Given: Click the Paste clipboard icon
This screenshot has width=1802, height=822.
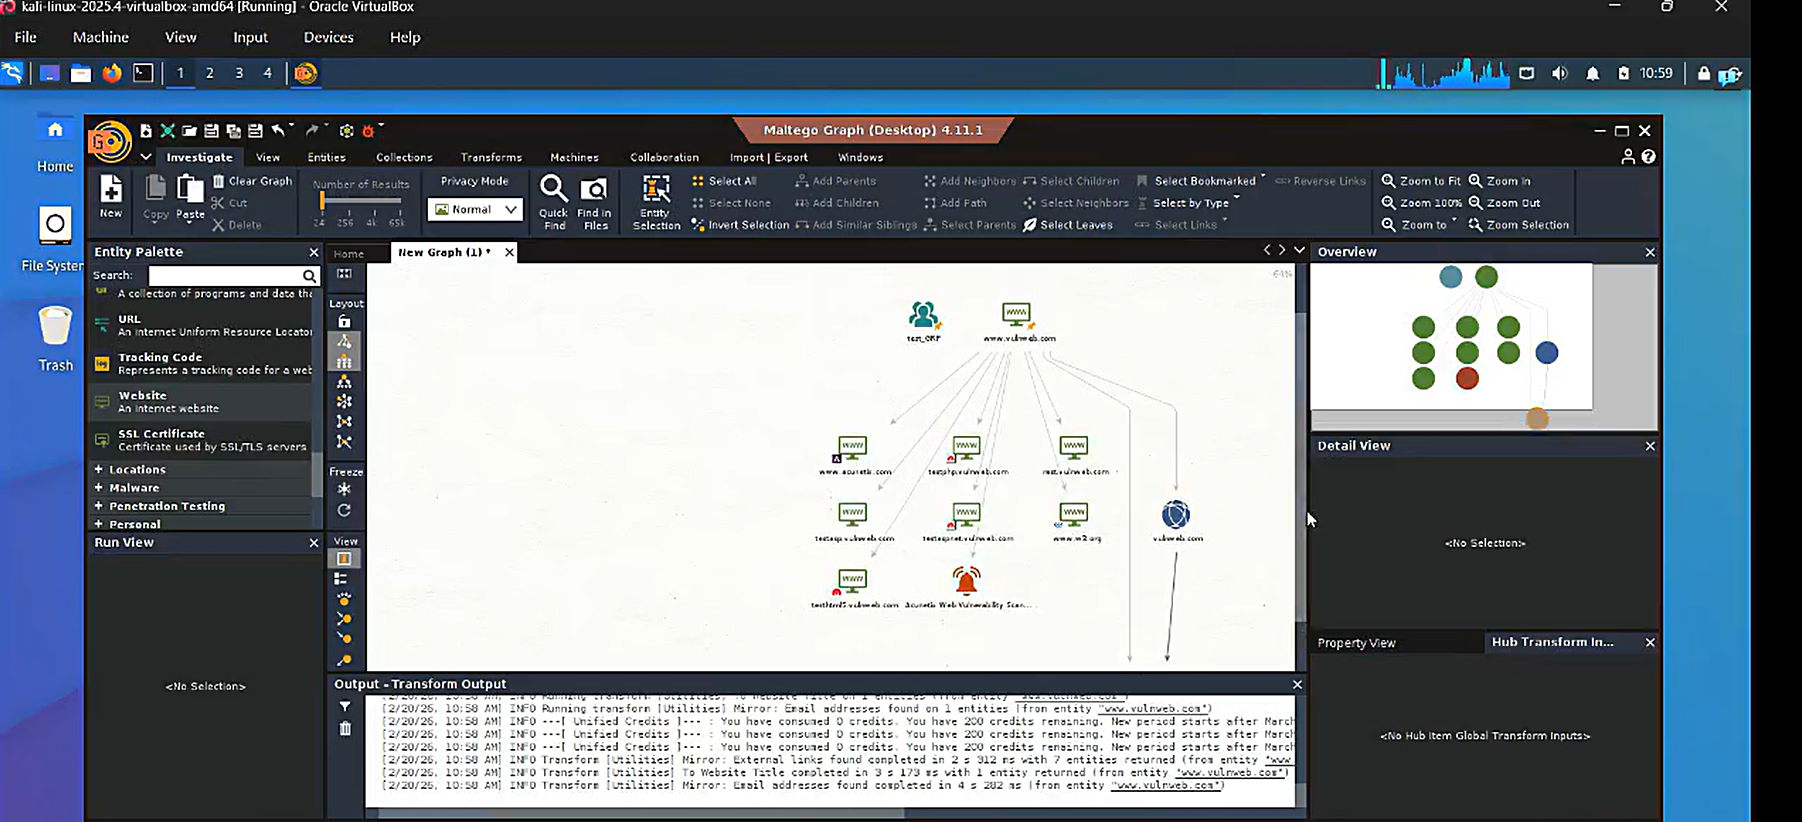Looking at the screenshot, I should click(190, 189).
